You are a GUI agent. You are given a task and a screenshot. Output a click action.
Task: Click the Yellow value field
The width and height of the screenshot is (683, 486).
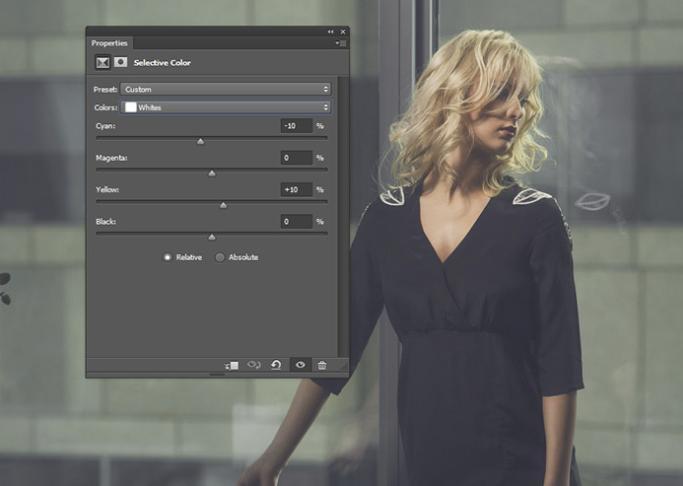[x=296, y=189]
